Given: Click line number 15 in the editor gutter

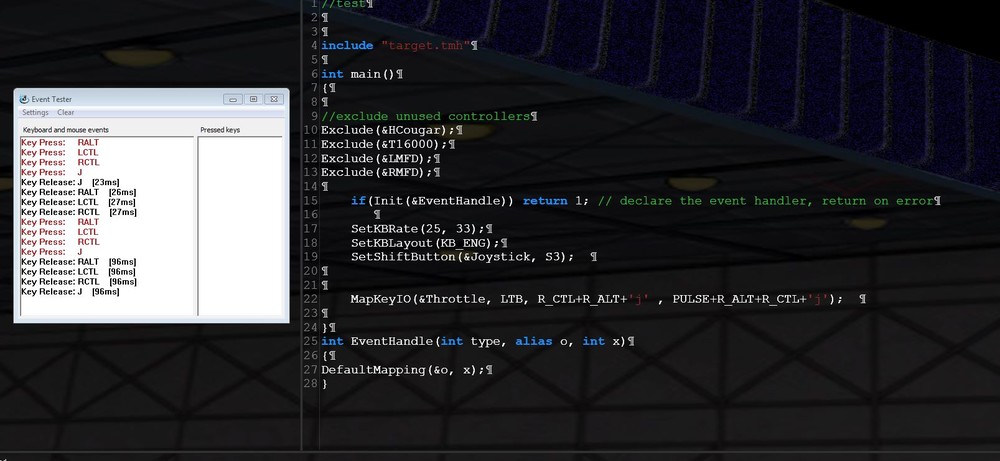Looking at the screenshot, I should (x=311, y=201).
